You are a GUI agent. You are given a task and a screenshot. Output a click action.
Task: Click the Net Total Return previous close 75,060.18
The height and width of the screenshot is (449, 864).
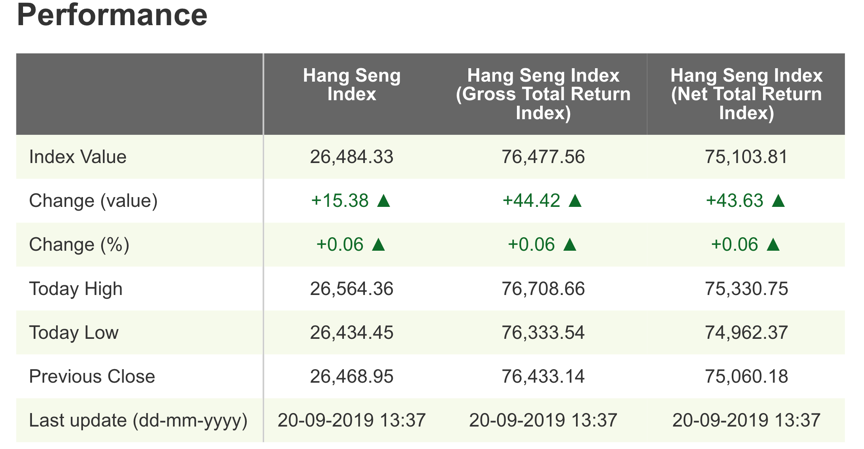(746, 377)
